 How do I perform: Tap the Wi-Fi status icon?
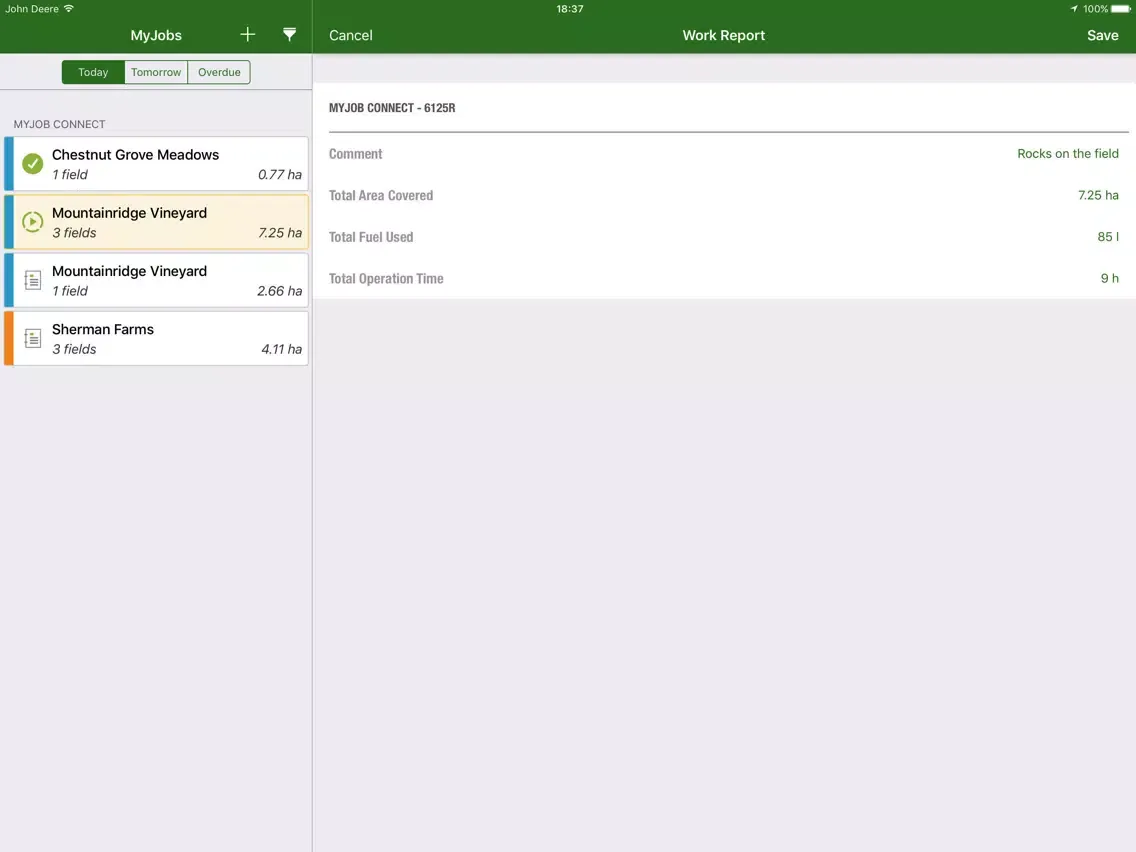(69, 9)
